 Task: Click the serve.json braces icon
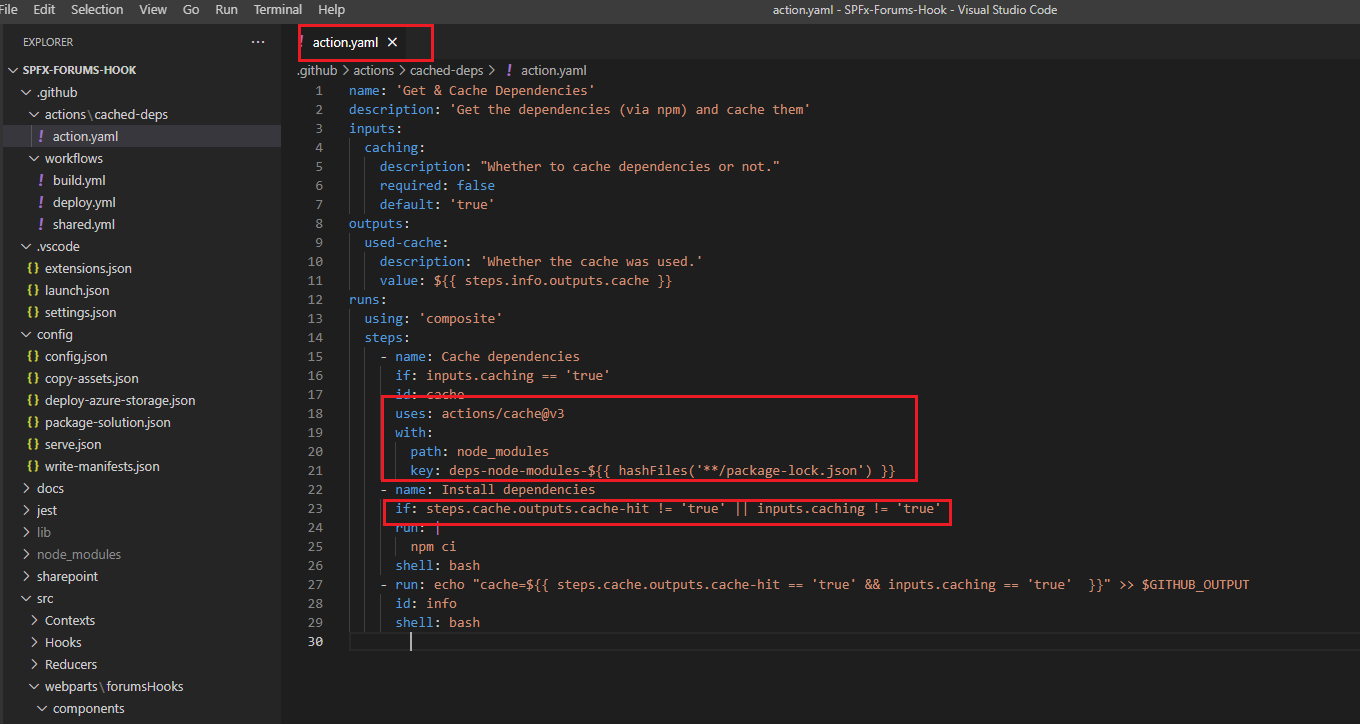pos(33,444)
